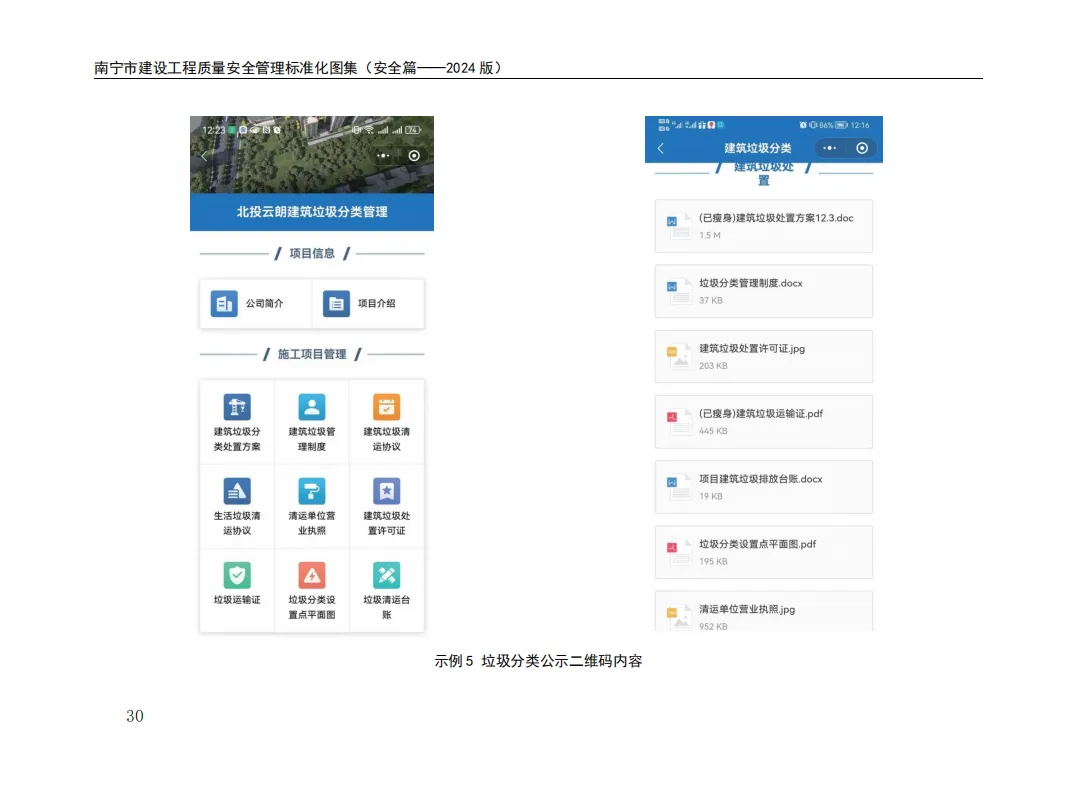Go back from 建筑垃圾分类 page
Viewport: 1077px width, 794px height.
pos(661,148)
